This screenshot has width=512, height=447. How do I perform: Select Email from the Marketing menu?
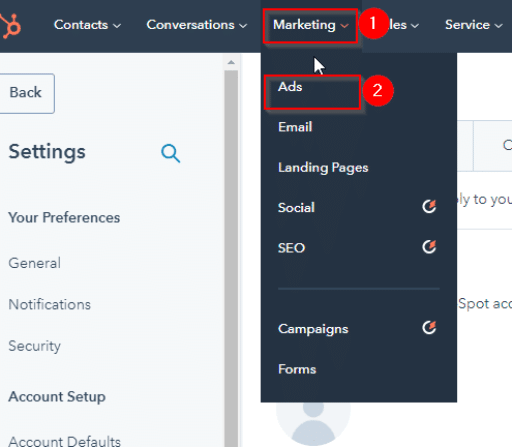[295, 127]
